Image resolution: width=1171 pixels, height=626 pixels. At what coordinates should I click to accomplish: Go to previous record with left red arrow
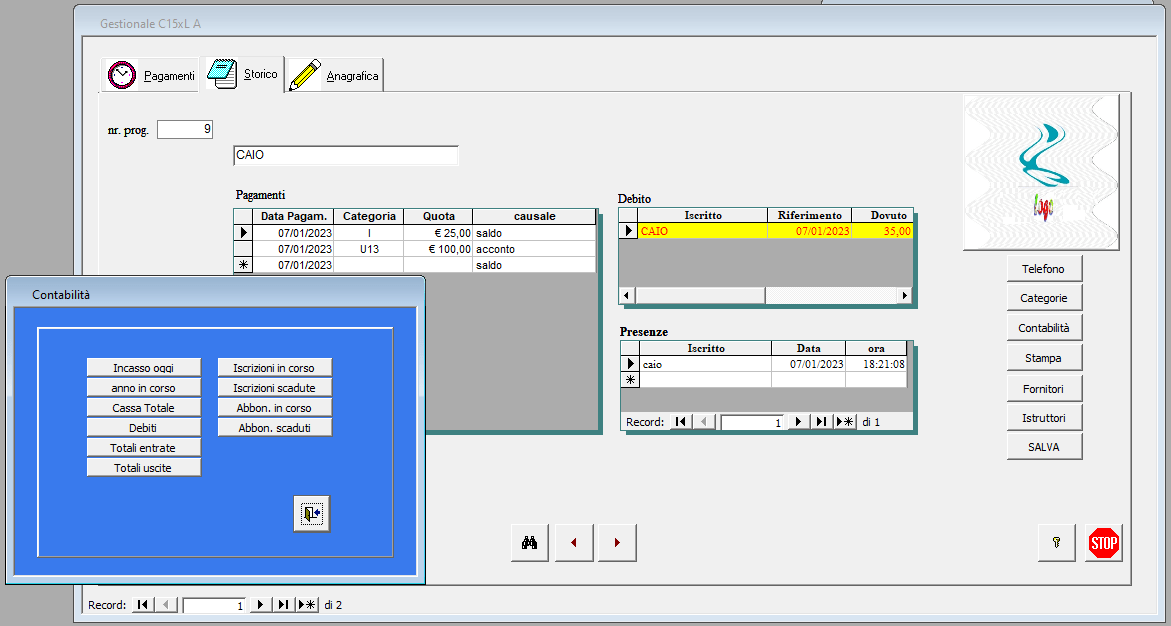574,542
